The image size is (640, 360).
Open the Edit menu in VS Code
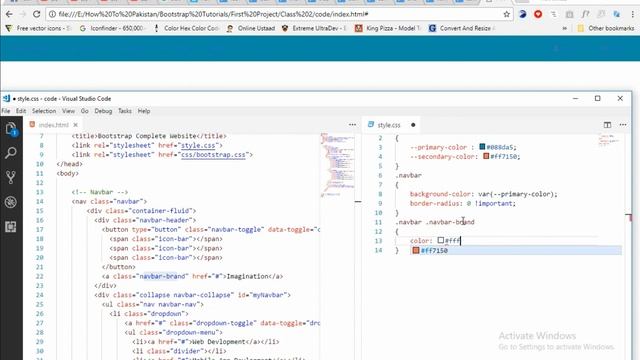click(21, 111)
